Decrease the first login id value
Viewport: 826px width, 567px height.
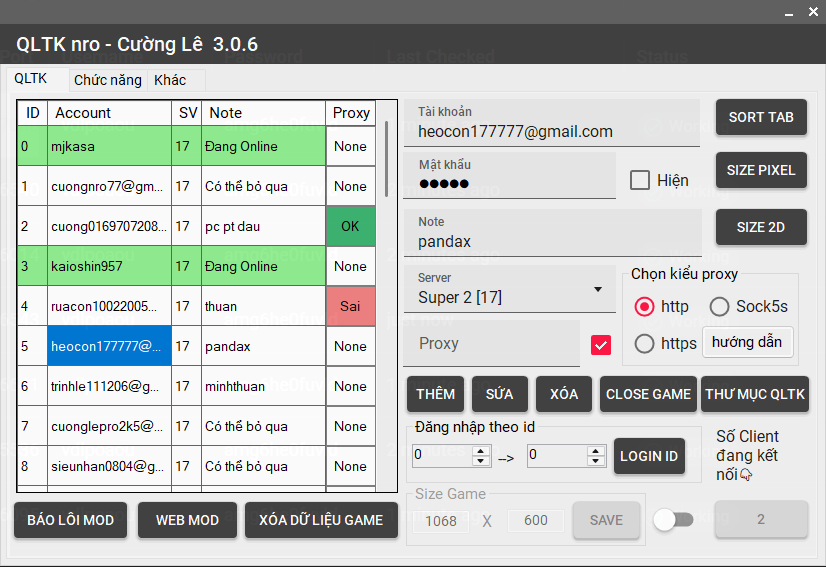(480, 461)
